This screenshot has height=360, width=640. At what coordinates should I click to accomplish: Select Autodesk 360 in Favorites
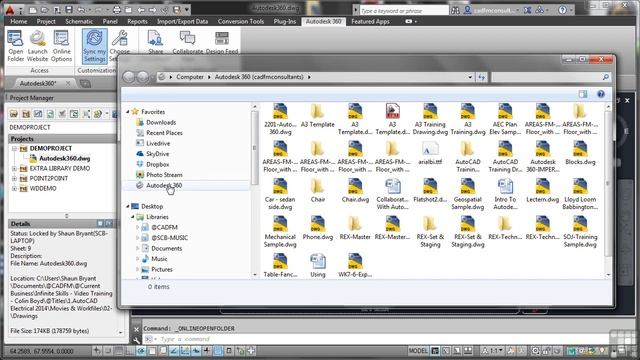(x=164, y=185)
